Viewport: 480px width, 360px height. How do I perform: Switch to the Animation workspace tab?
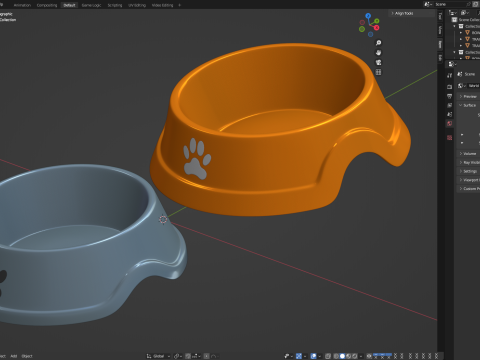click(22, 5)
